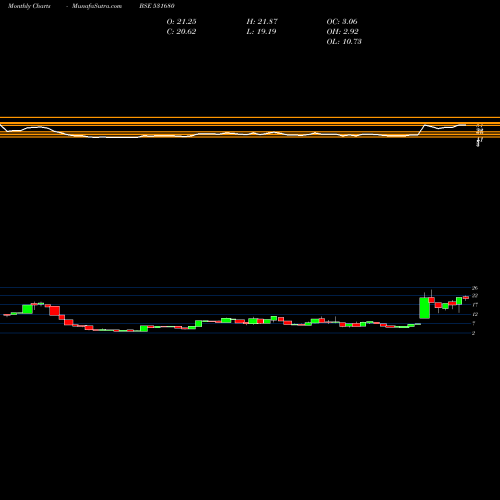Screen dimensions: 500x500
Task: Click the price axis label 22
Action: 475,296
